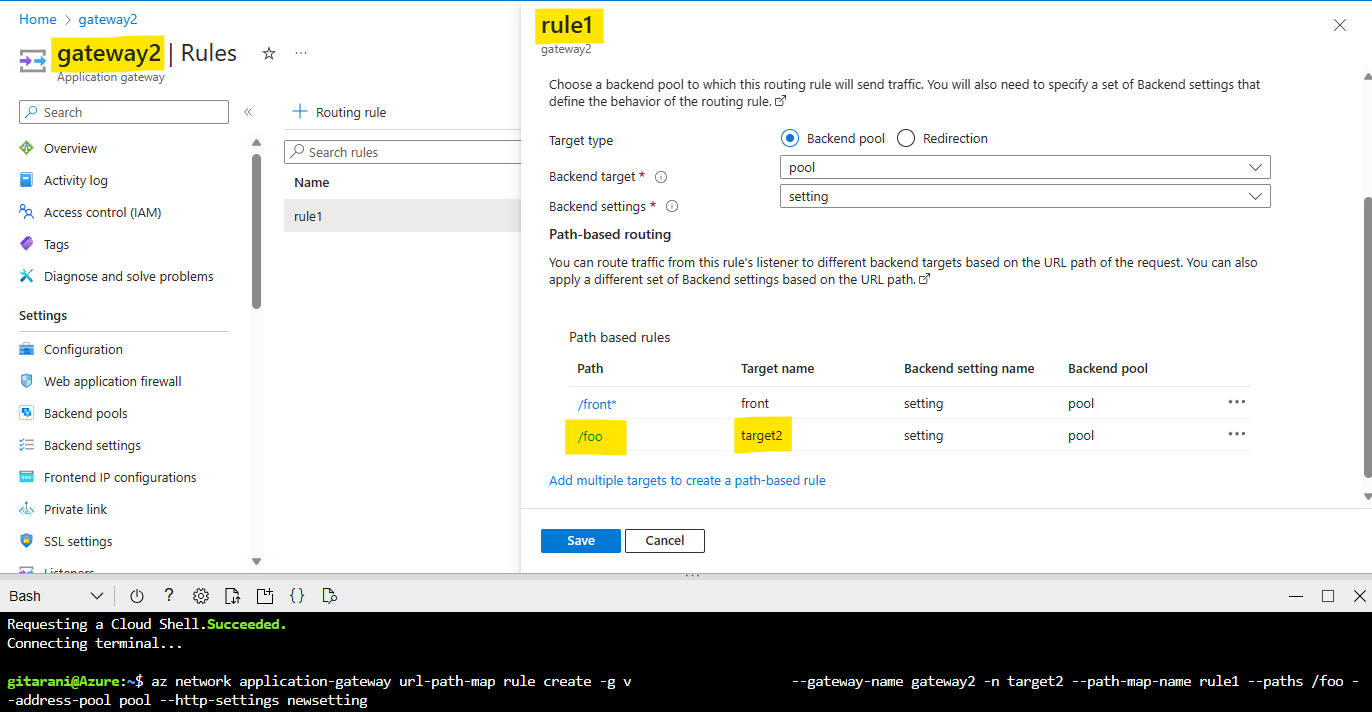1372x712 pixels.
Task: Select the Backend pool radio button
Action: pyautogui.click(x=790, y=139)
